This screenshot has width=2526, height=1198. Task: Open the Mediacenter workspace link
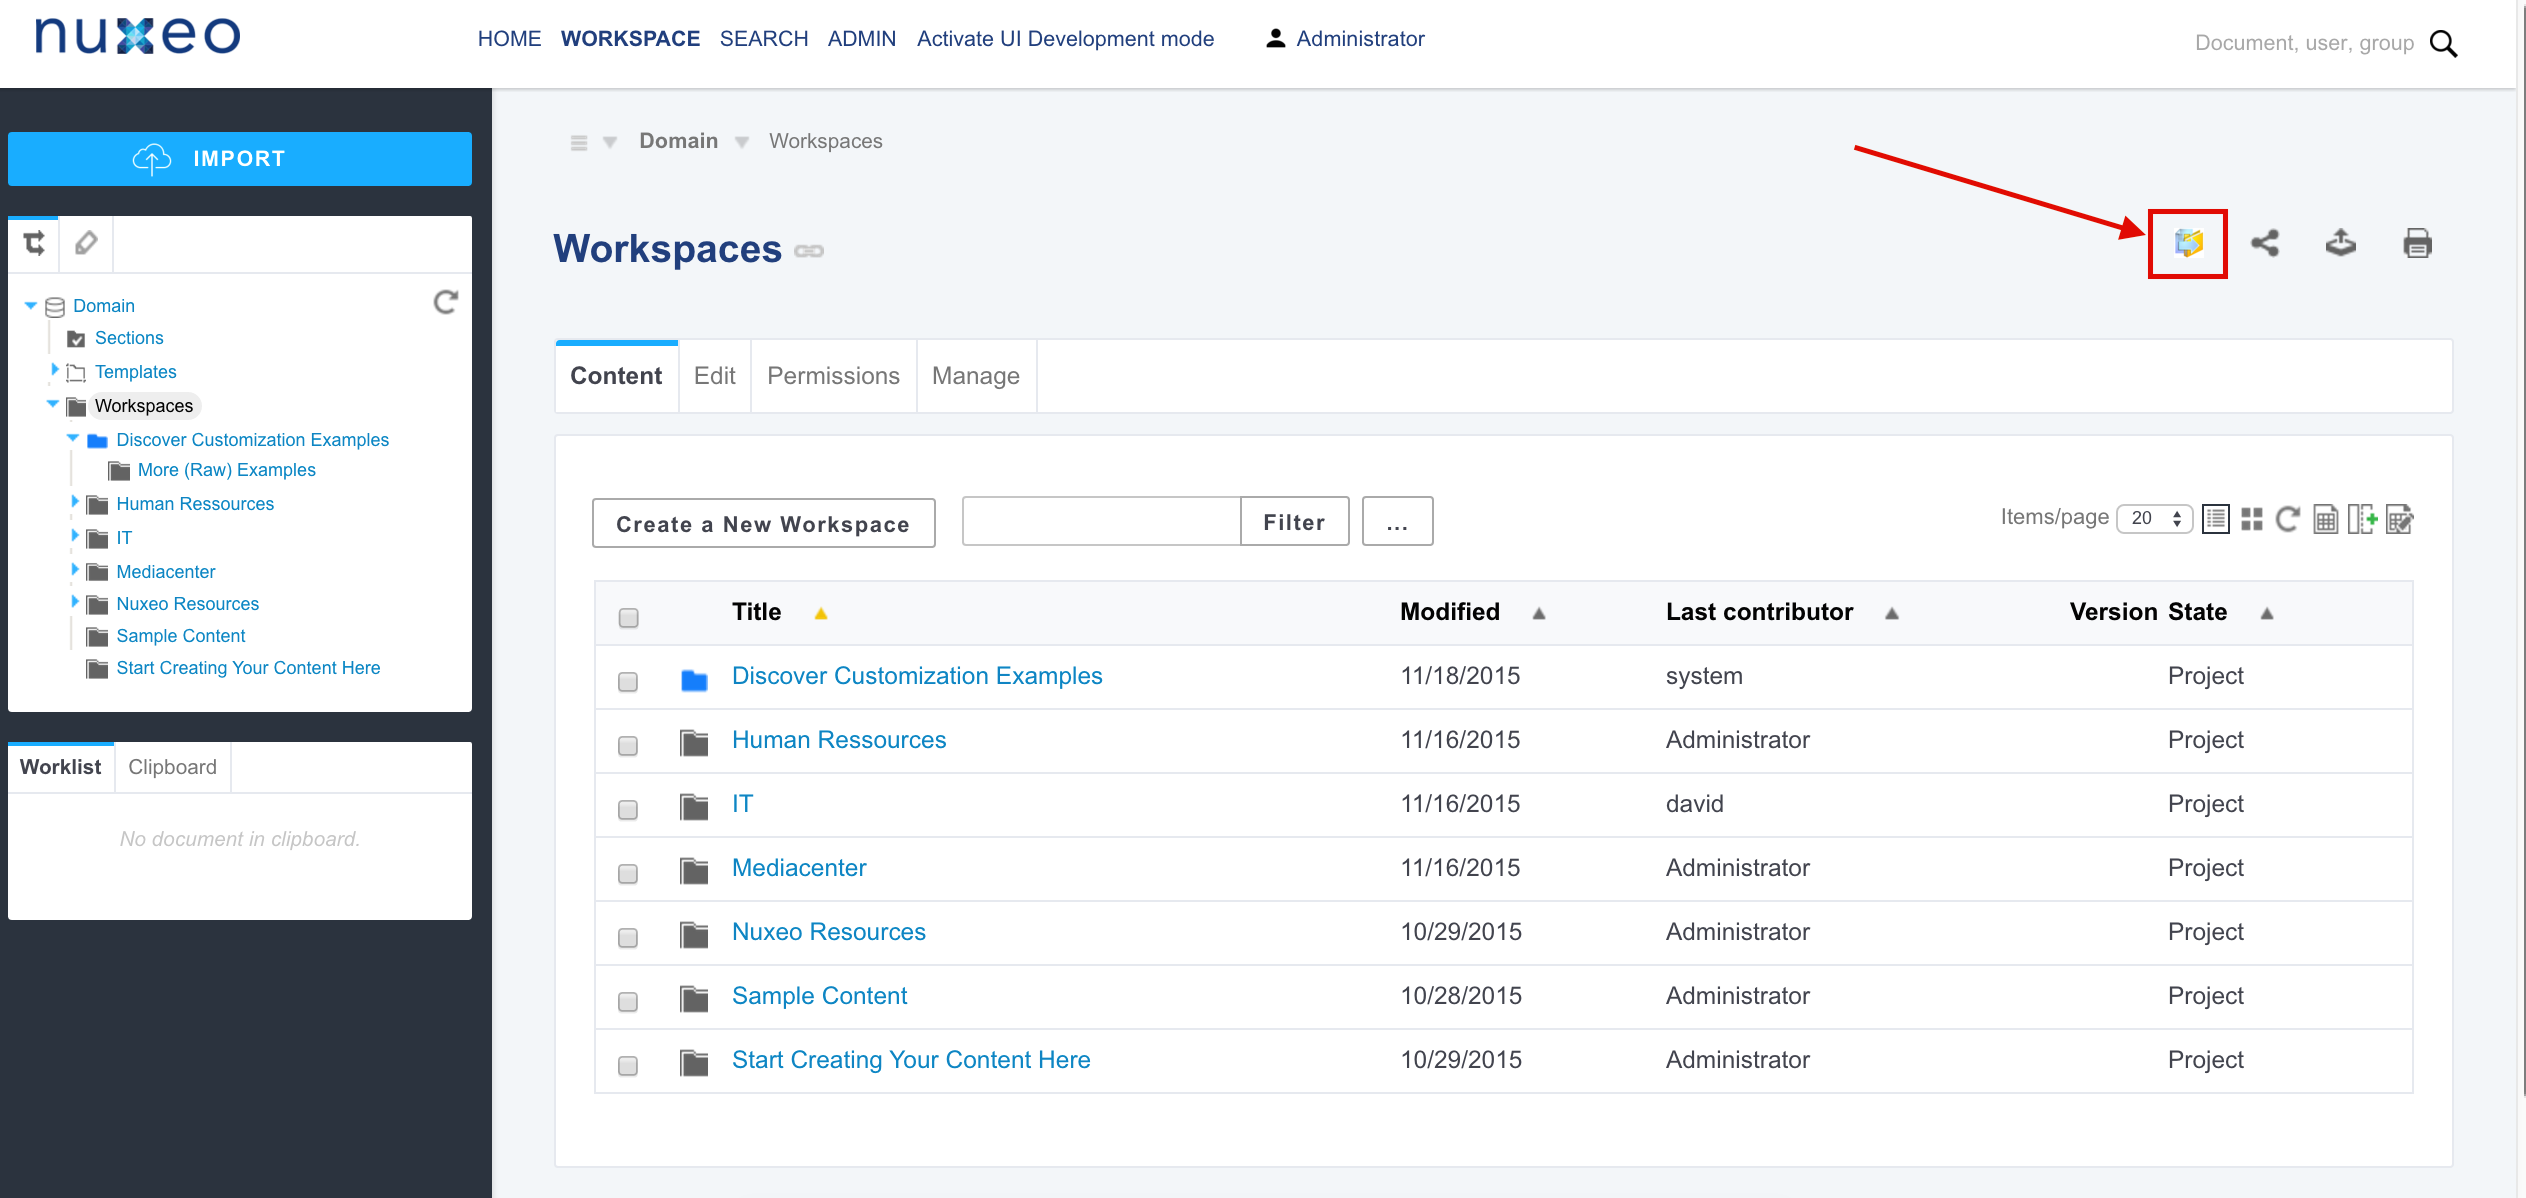click(798, 867)
